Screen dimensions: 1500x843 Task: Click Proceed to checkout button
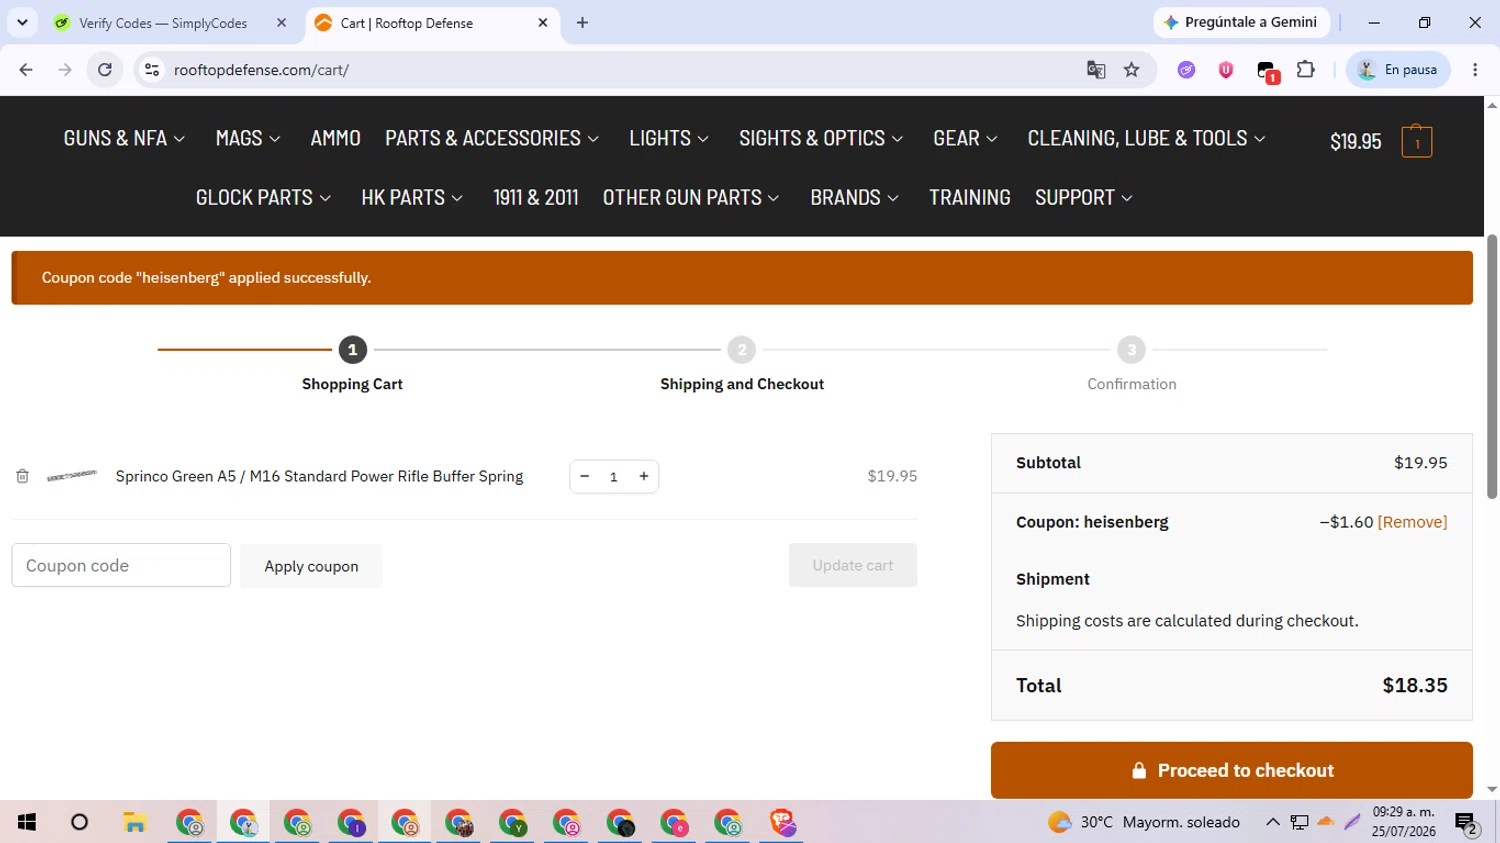(x=1232, y=770)
